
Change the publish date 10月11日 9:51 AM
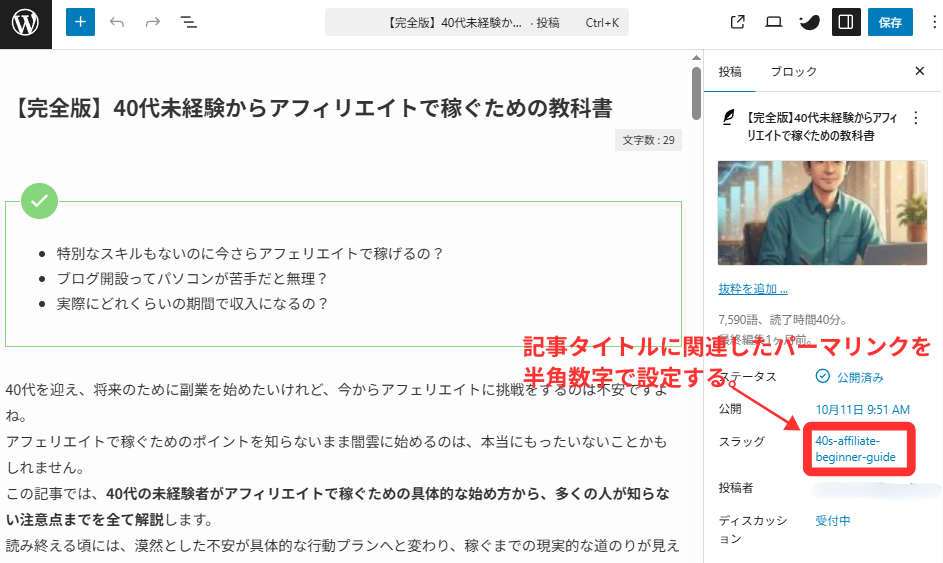862,409
